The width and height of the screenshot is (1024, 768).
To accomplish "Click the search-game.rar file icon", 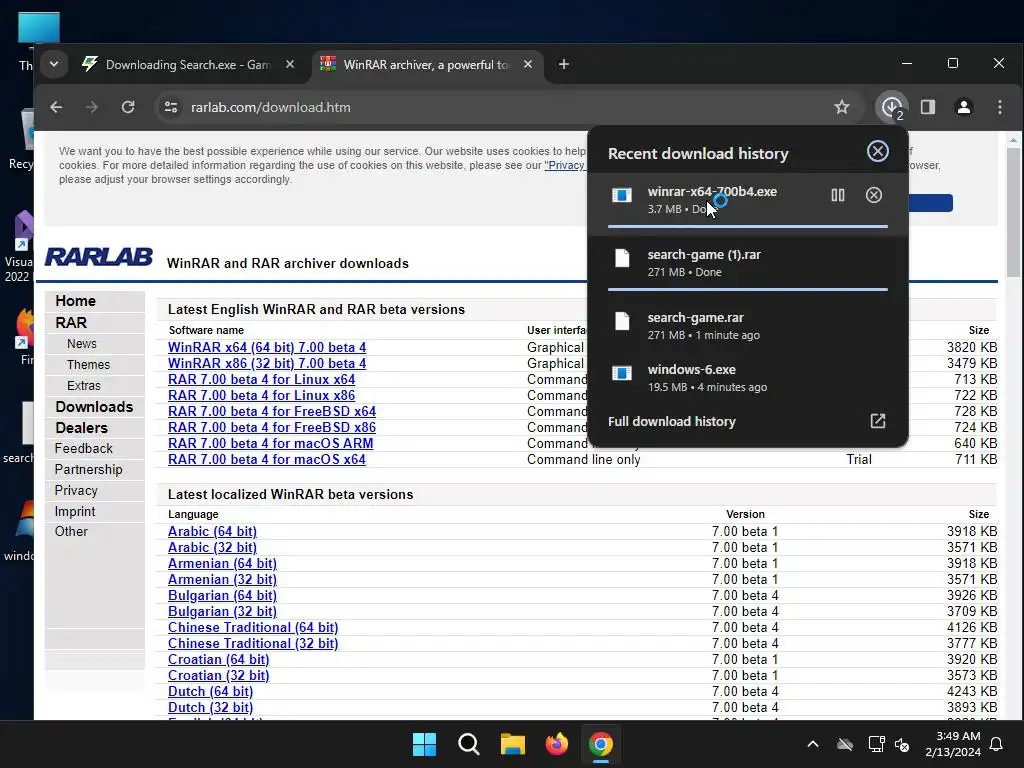I will coord(622,321).
